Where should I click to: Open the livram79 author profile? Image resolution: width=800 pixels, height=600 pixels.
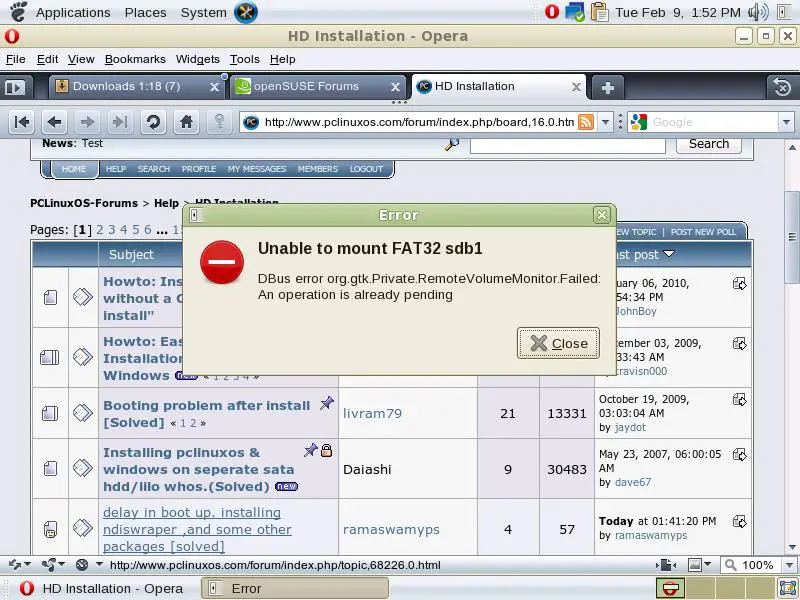[x=372, y=413]
